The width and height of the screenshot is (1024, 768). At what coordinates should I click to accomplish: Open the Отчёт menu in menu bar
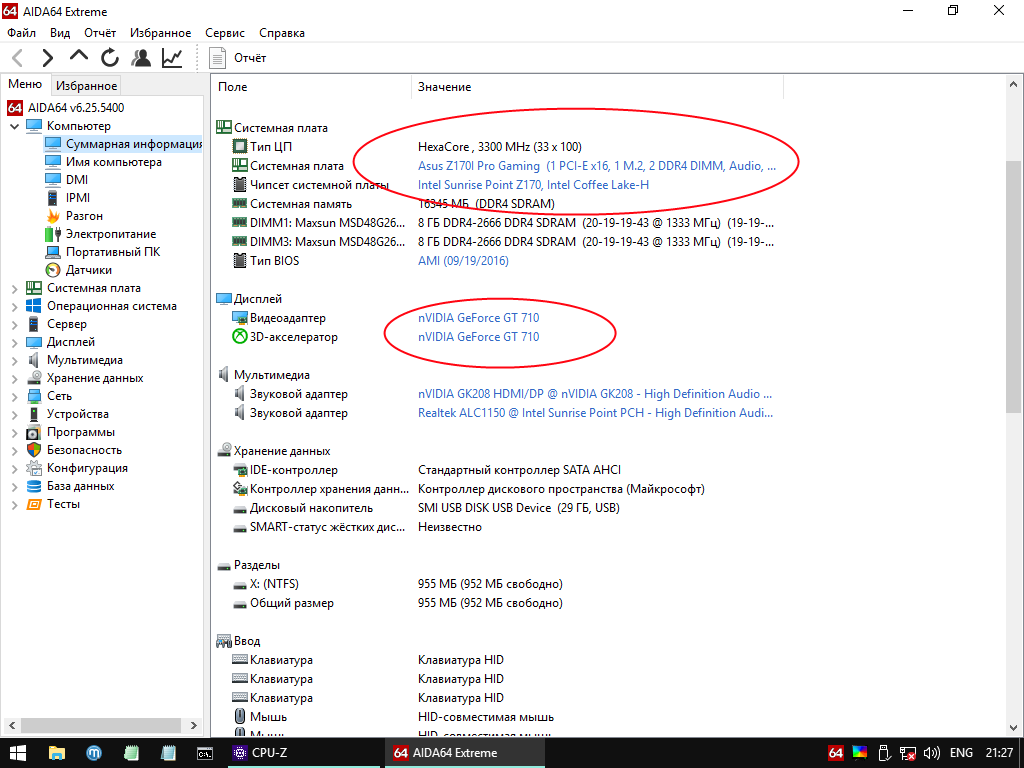coord(100,33)
